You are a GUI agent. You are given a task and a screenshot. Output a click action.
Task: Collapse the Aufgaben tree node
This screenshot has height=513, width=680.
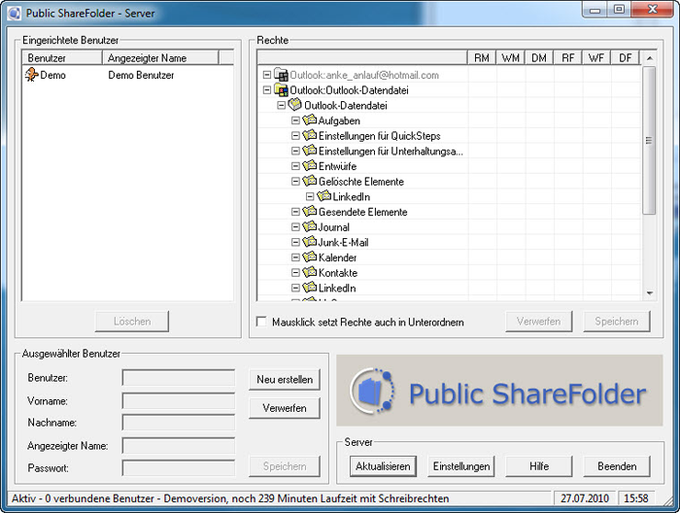pyautogui.click(x=295, y=121)
